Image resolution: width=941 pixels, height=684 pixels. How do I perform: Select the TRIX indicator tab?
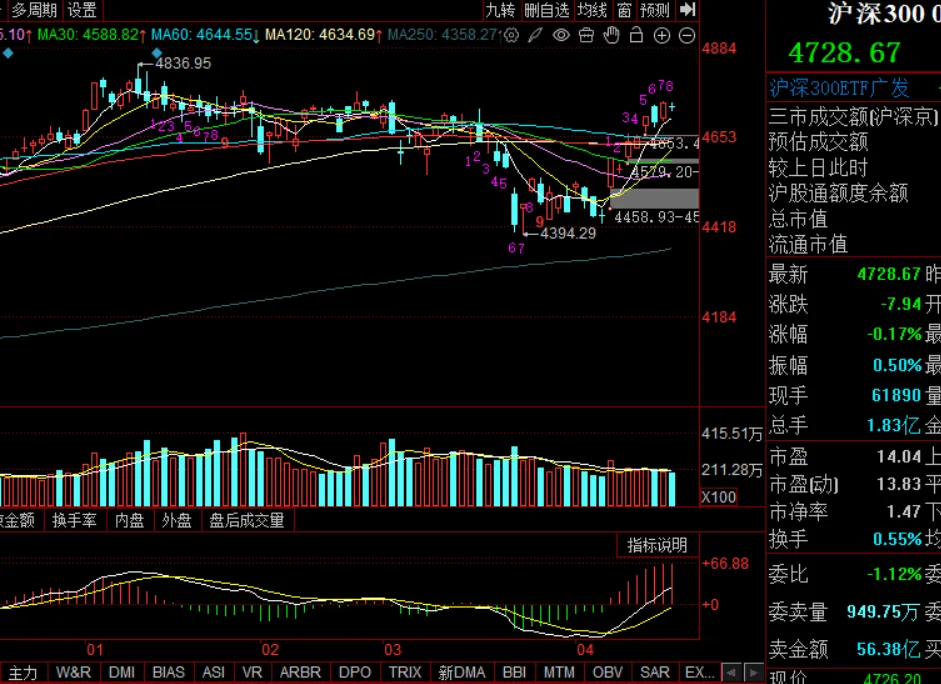coord(404,673)
